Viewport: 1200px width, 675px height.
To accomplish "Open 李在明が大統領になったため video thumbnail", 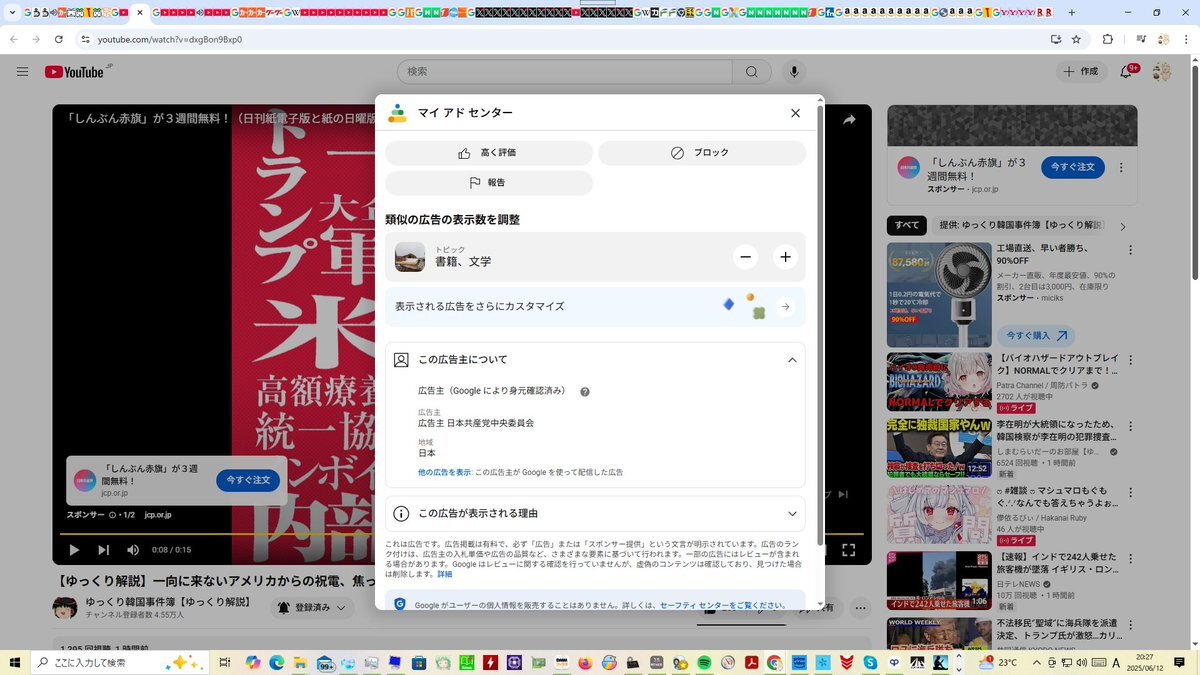I will [x=938, y=447].
